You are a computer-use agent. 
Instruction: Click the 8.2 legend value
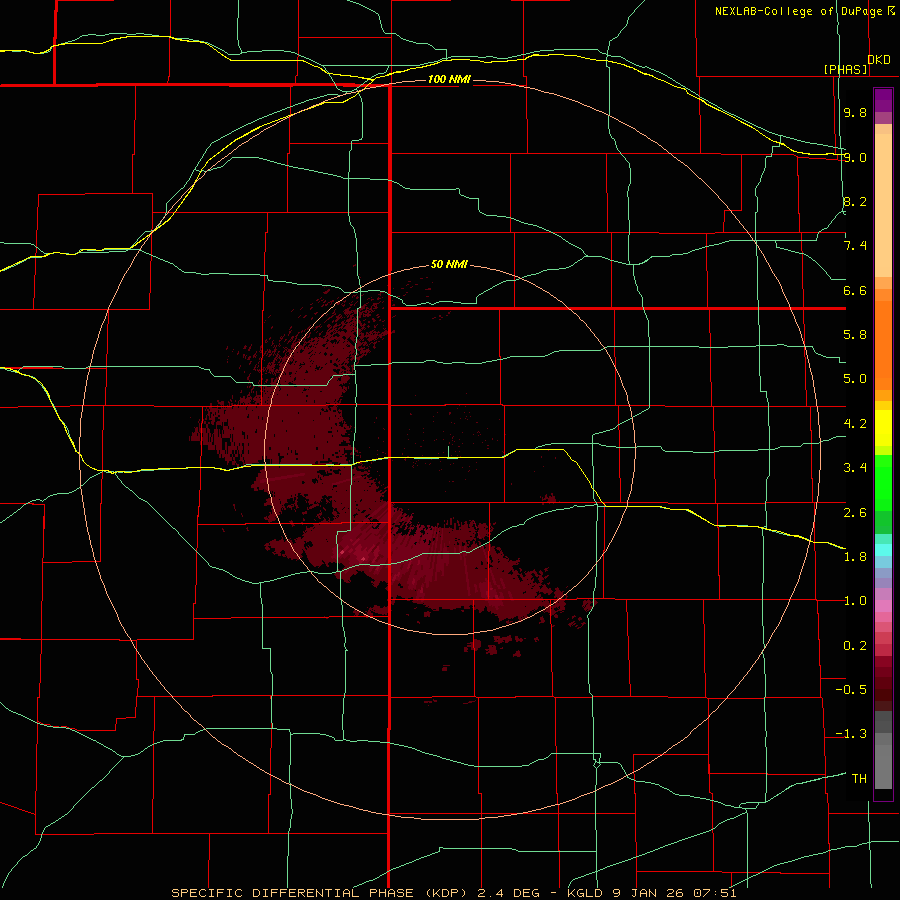coord(855,201)
